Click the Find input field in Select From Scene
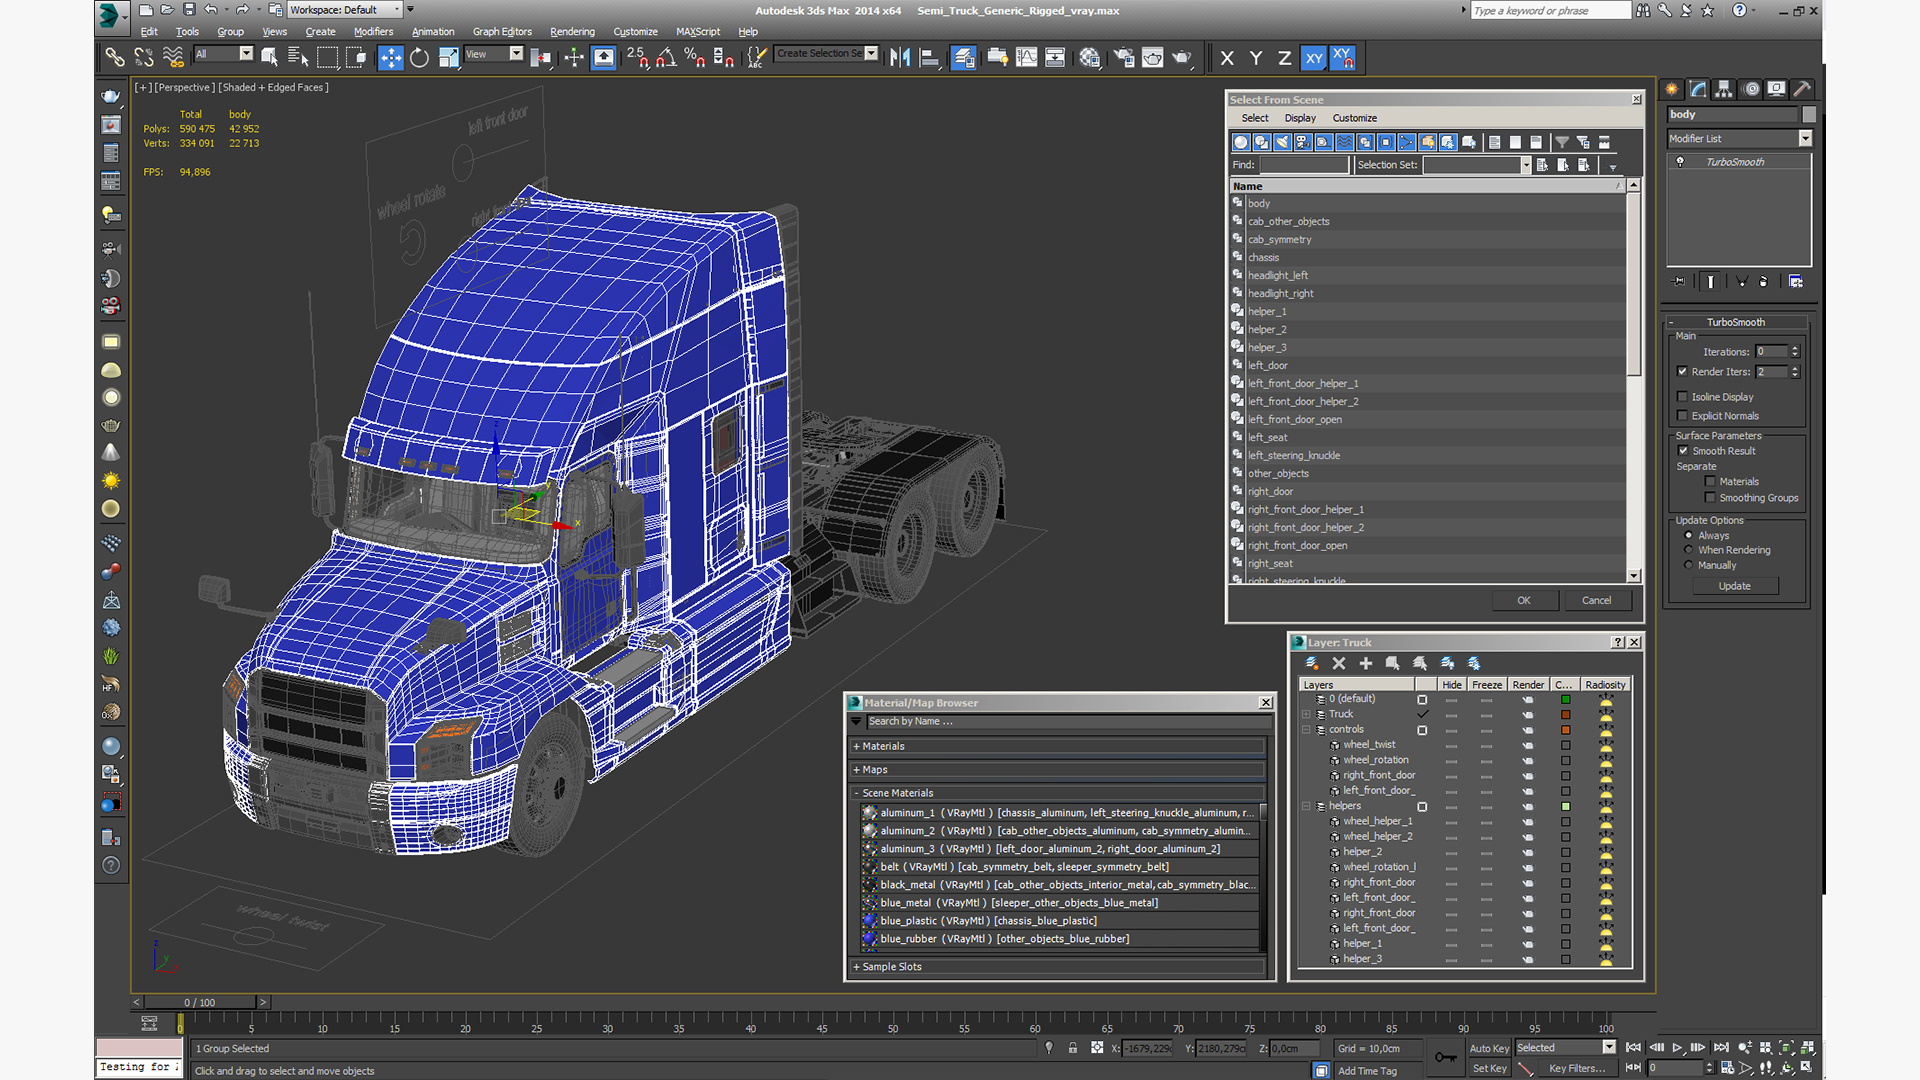Screen dimensions: 1920x1080 [1303, 165]
